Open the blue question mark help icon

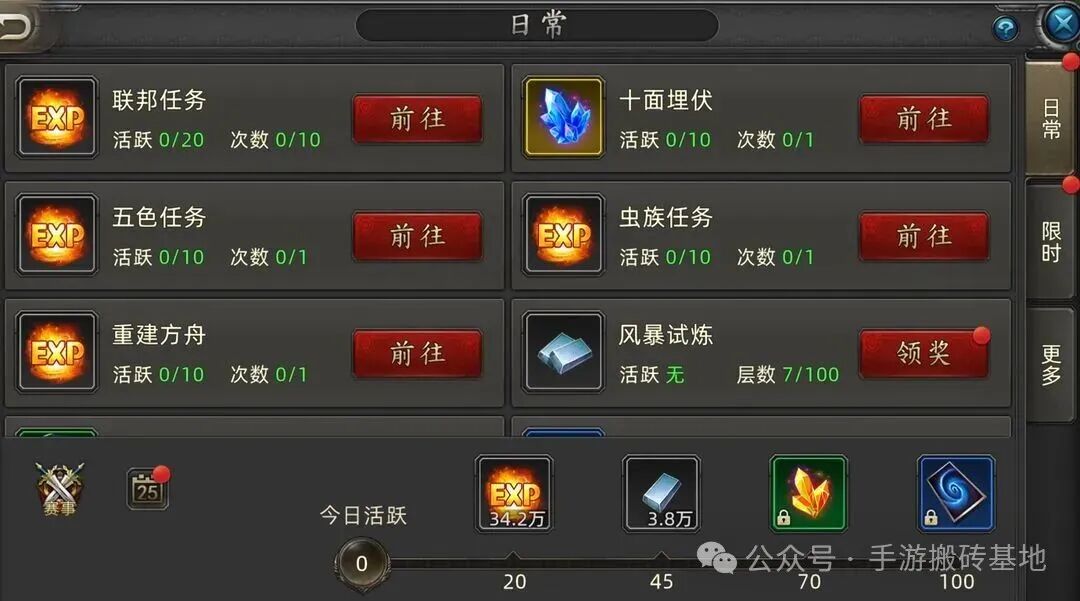pos(1006,28)
